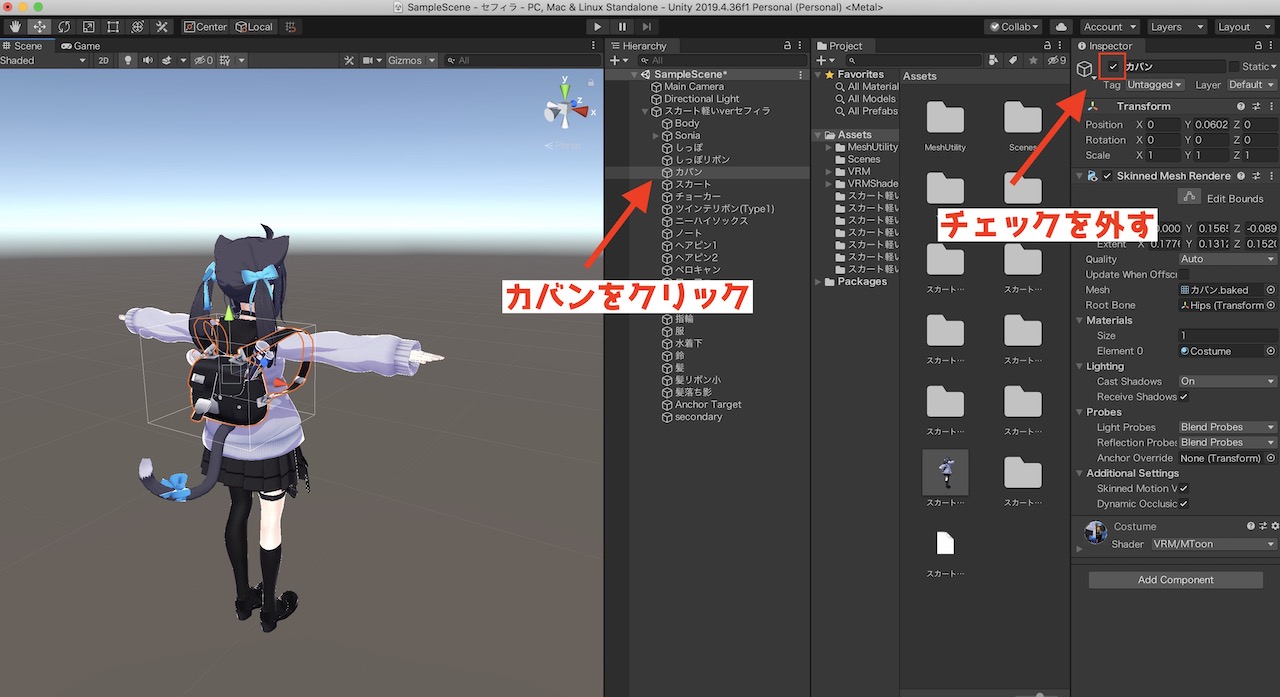
Task: Switch to the Game tab
Action: [80, 45]
